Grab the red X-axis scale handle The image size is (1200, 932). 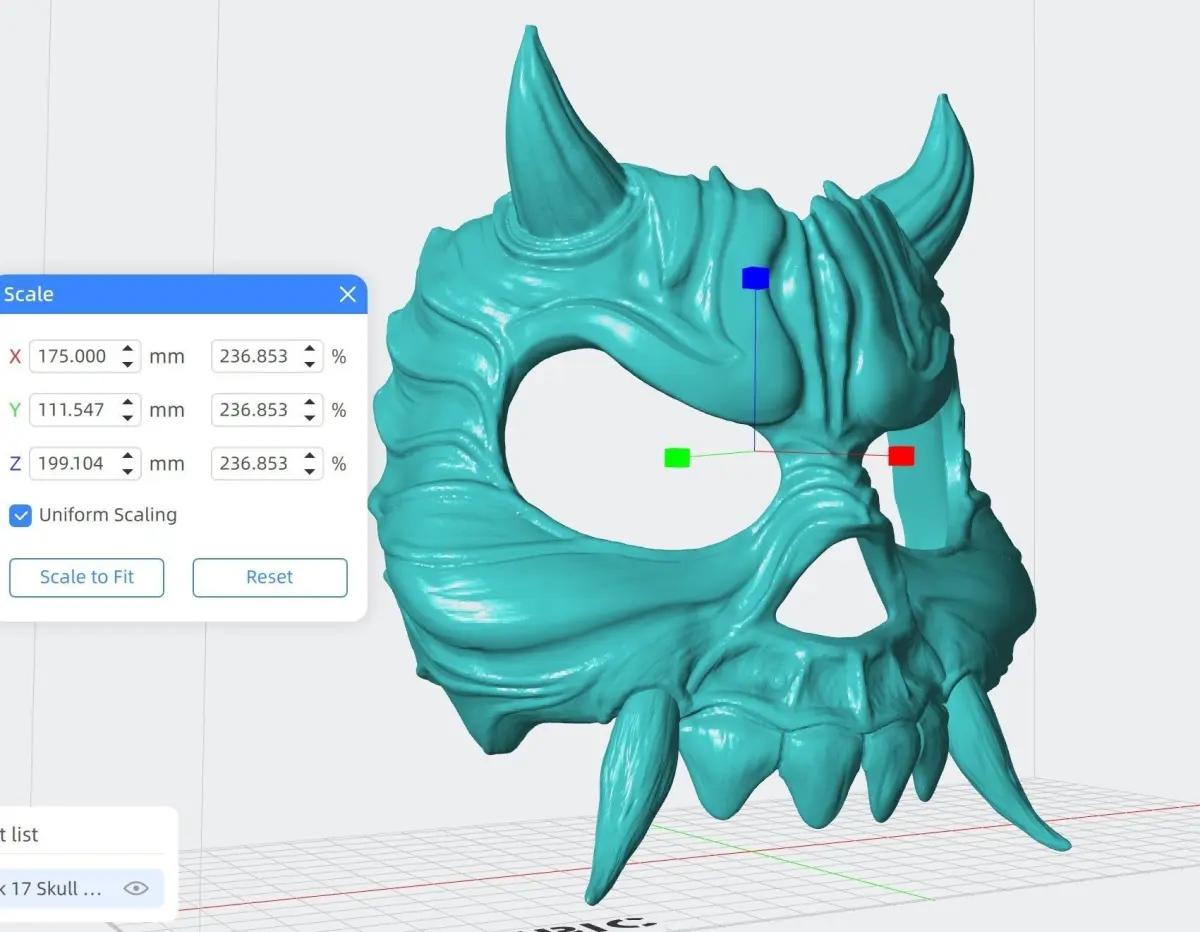(901, 456)
